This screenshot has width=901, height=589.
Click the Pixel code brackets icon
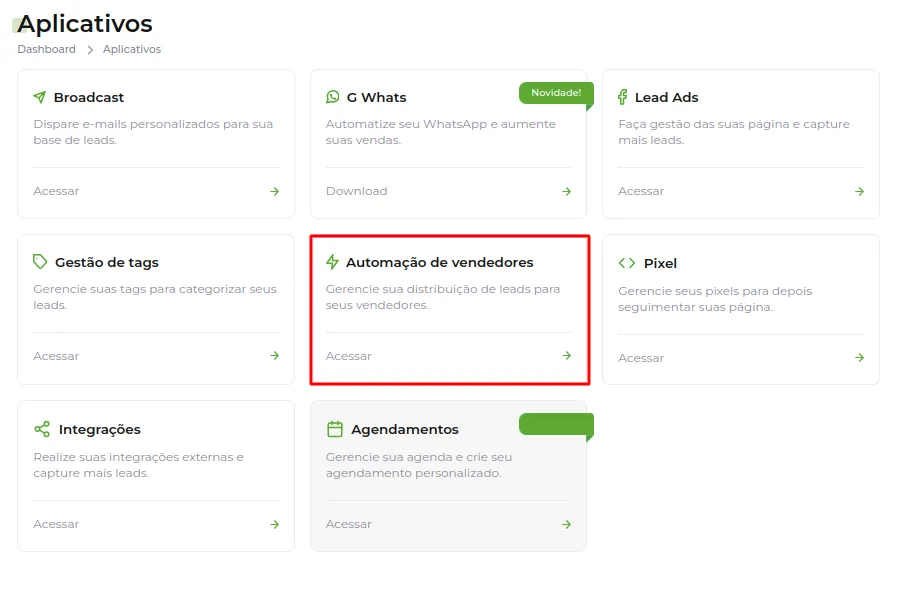[x=627, y=263]
